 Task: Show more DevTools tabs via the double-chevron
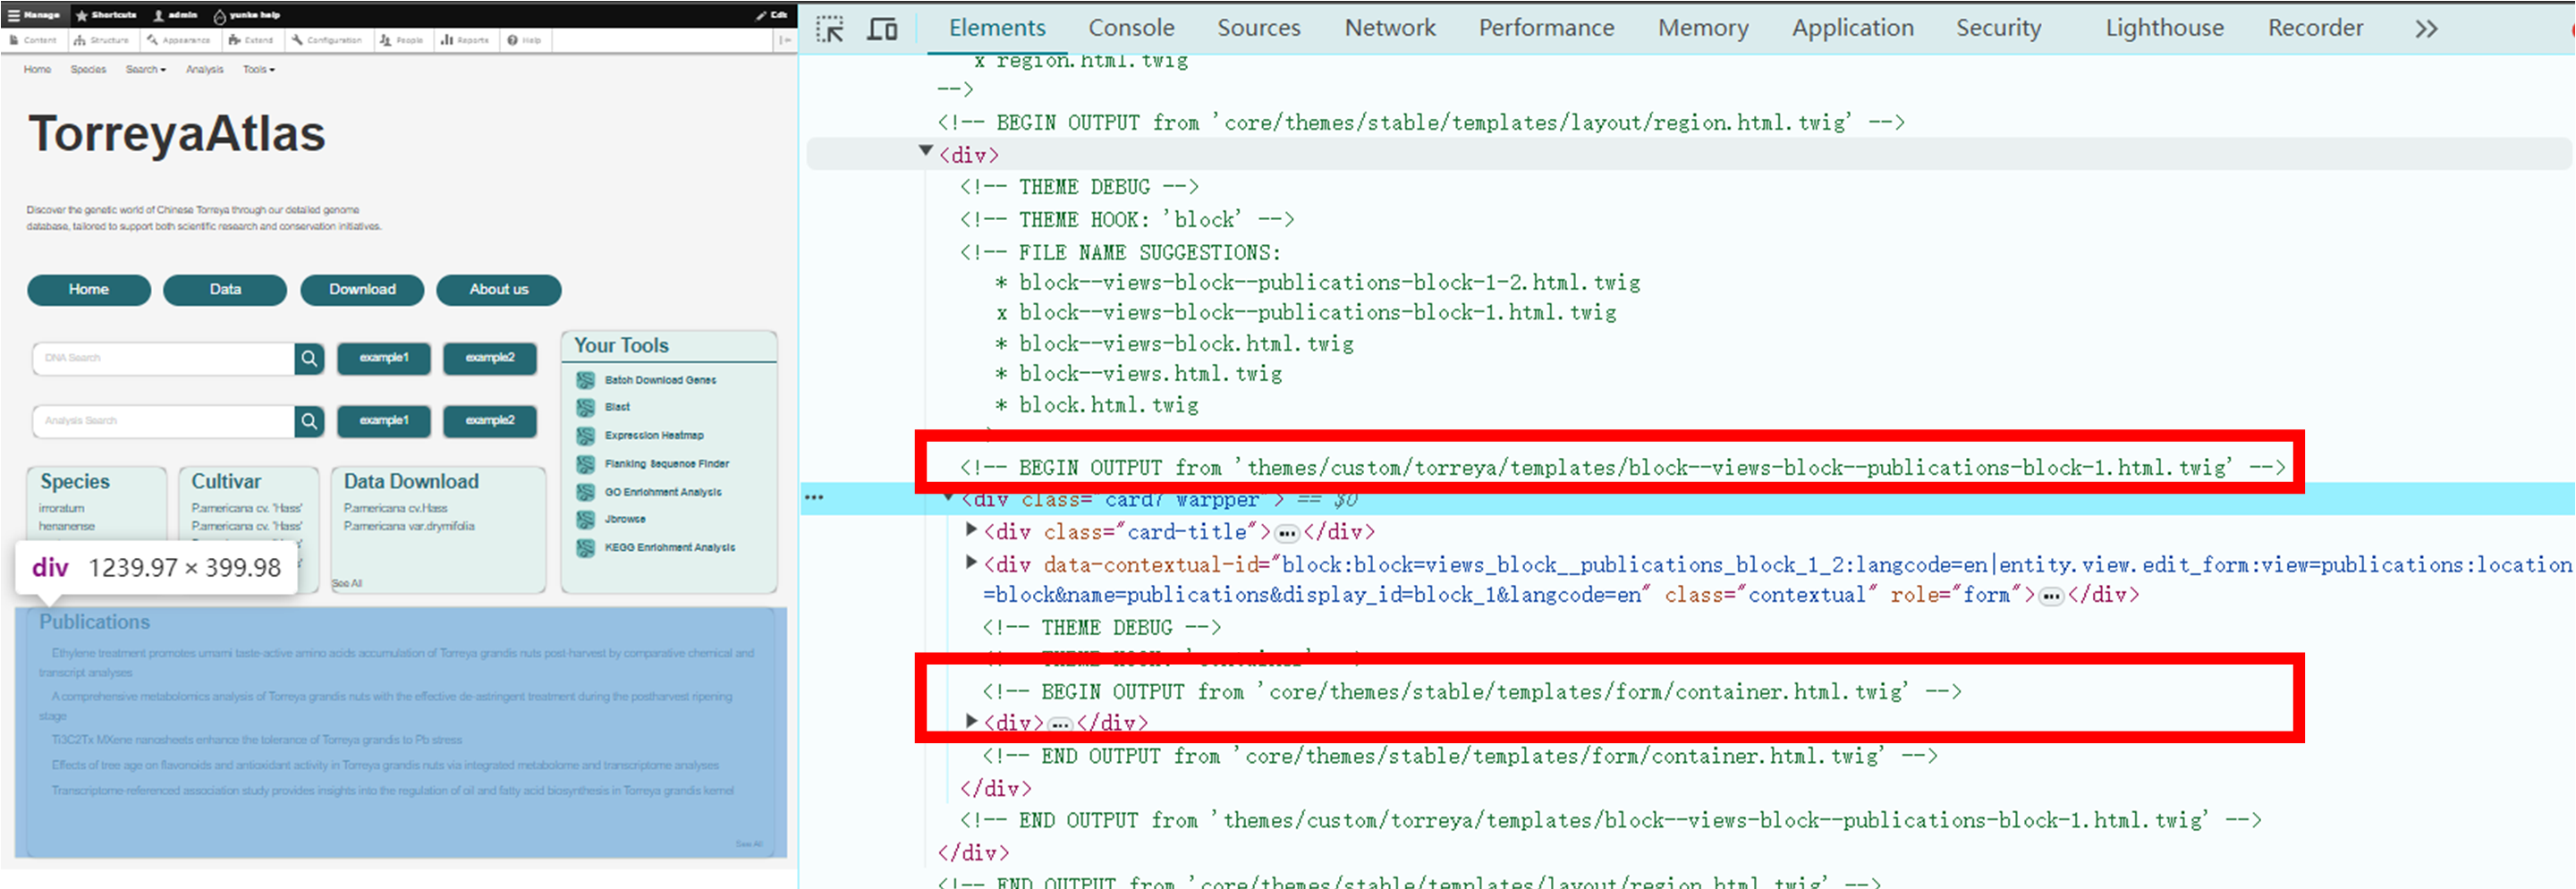point(2426,29)
